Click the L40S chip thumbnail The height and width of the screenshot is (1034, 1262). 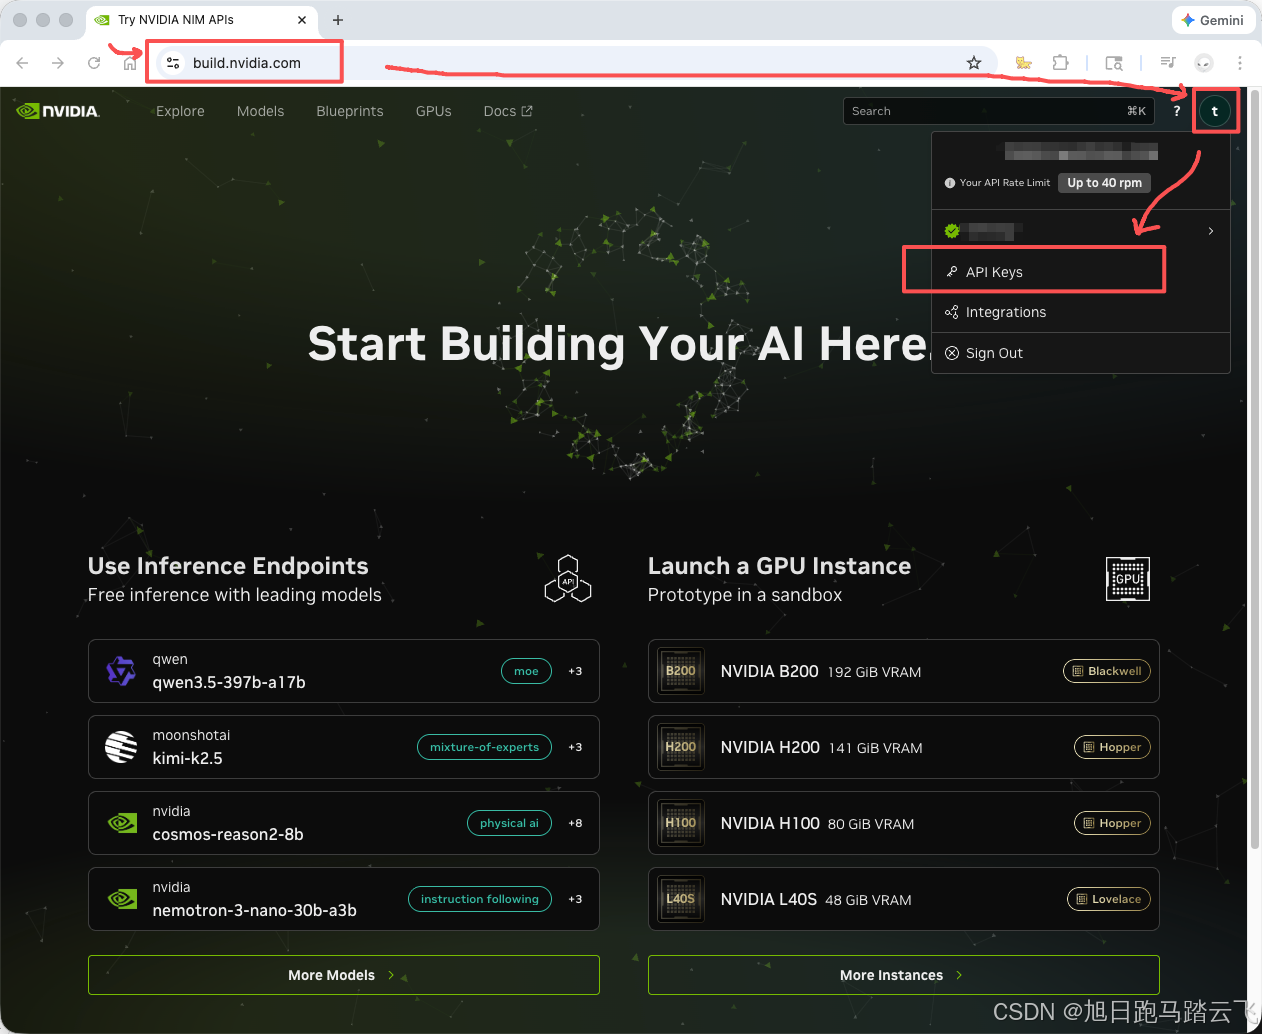coord(681,899)
